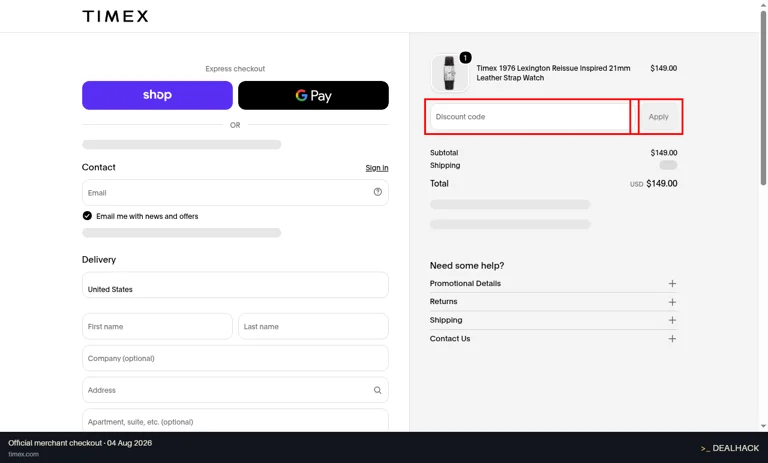The image size is (768, 463).
Task: Focus the Discount code field
Action: tap(530, 117)
